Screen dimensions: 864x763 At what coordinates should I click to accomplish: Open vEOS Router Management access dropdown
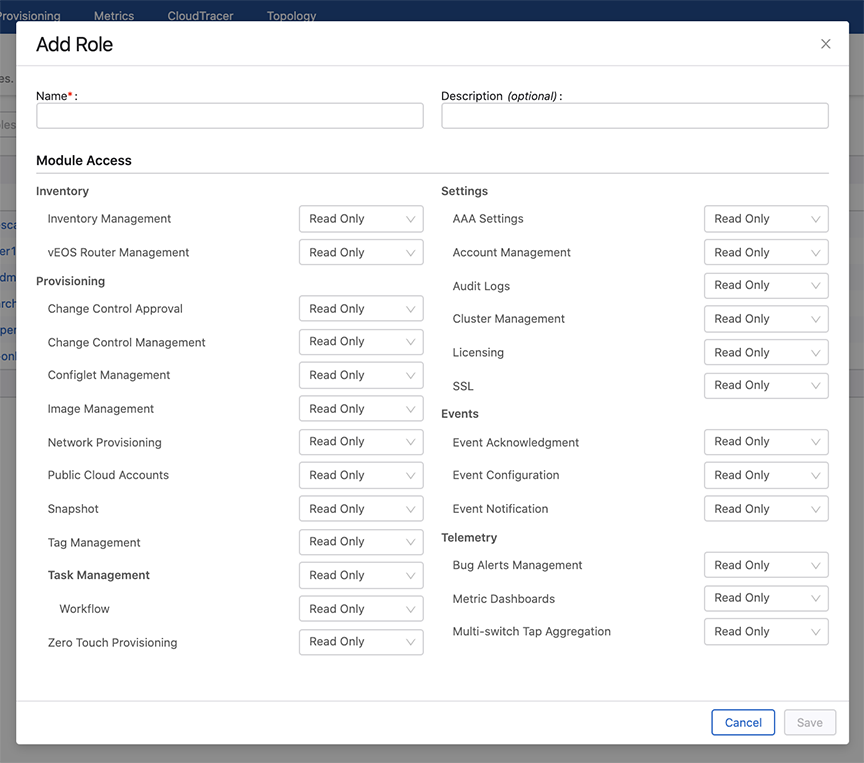pos(361,252)
